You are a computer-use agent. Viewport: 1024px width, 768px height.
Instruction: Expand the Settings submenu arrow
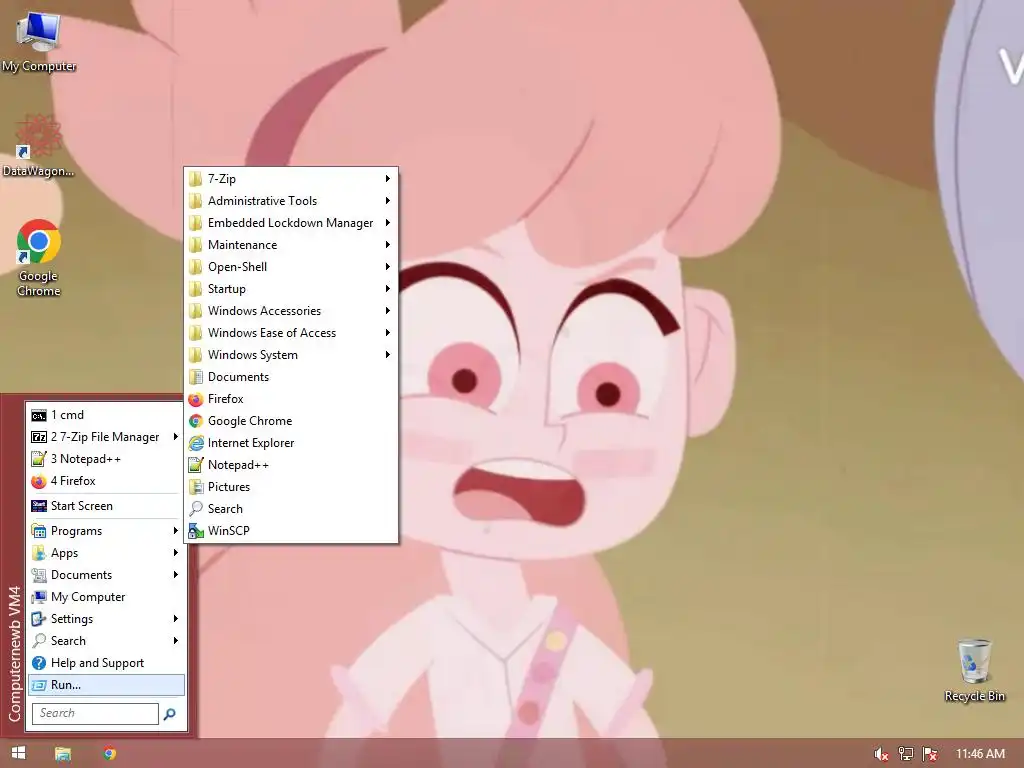[176, 618]
